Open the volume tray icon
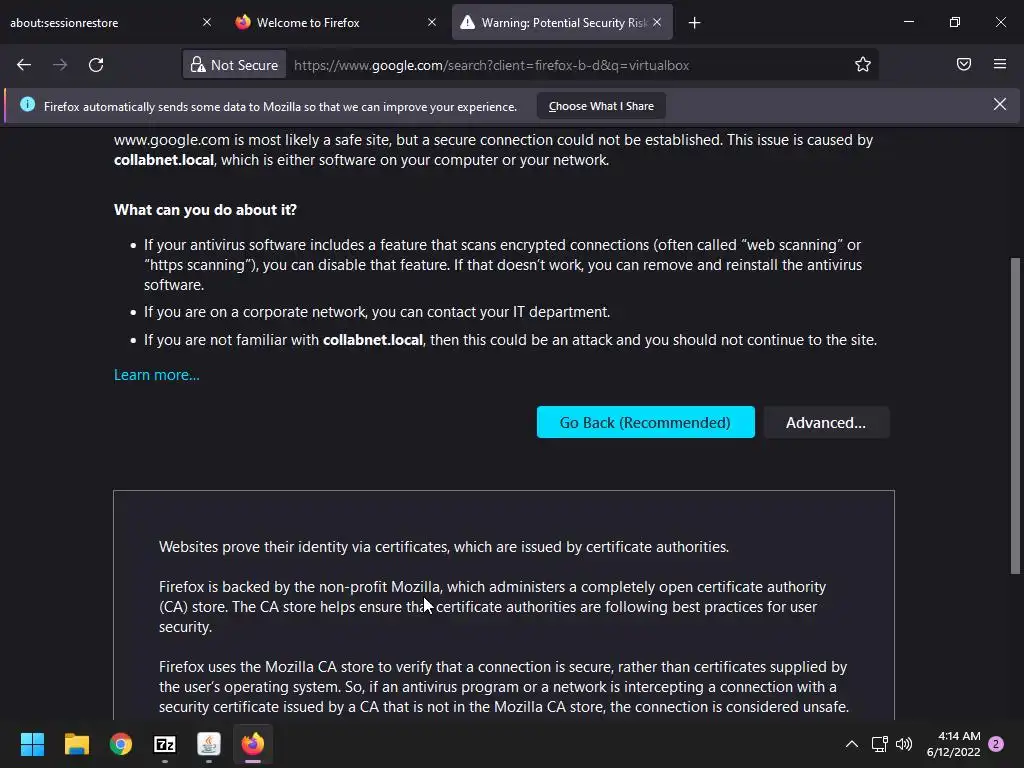The height and width of the screenshot is (768, 1024). coord(904,744)
